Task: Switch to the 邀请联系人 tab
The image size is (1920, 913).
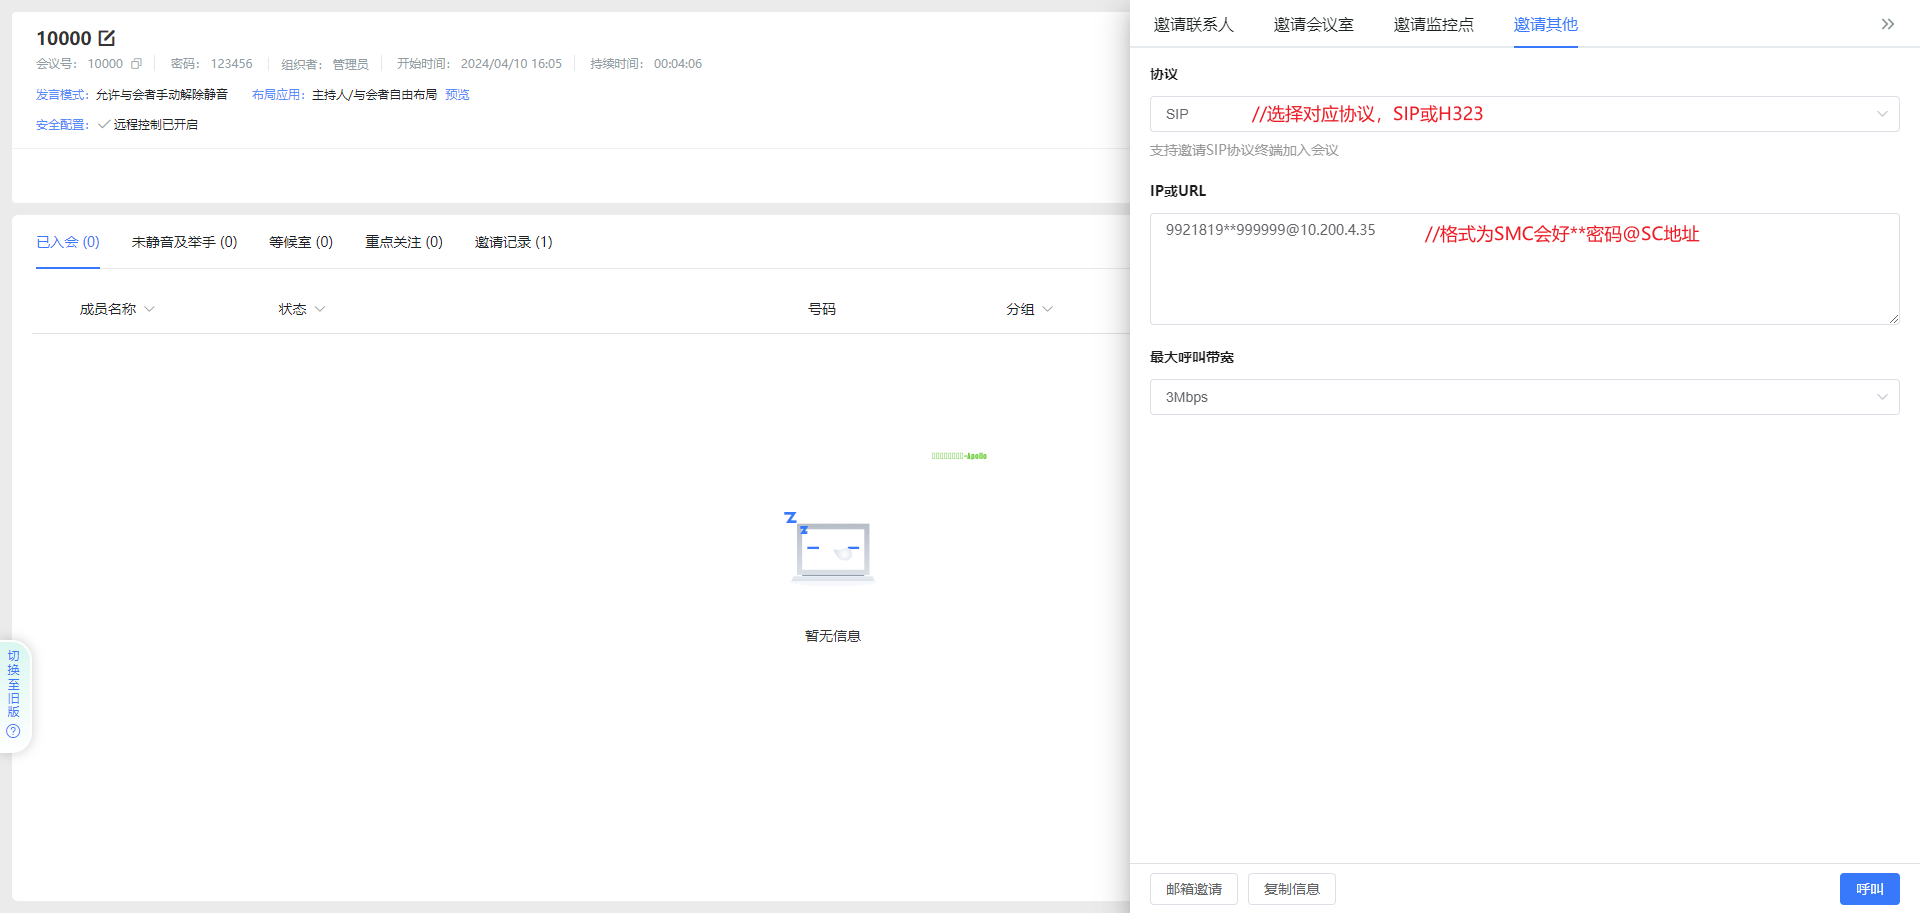Action: pyautogui.click(x=1193, y=25)
